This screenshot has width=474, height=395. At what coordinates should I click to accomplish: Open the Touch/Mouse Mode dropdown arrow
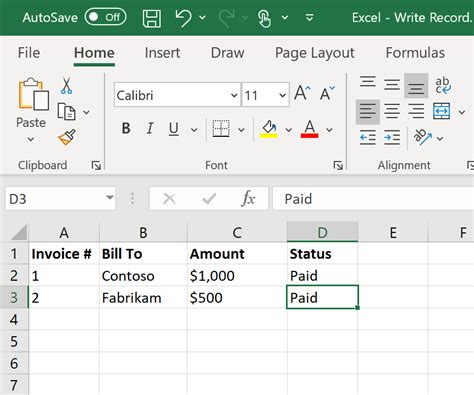[x=285, y=17]
